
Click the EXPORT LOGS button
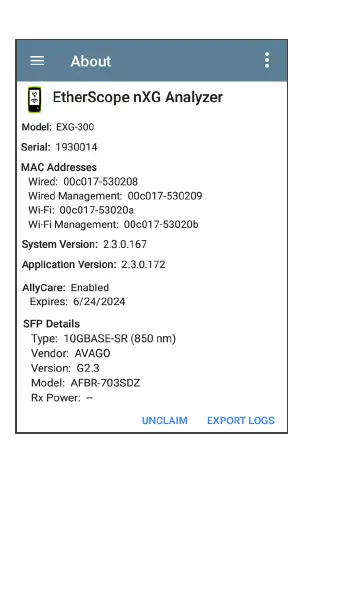tap(241, 420)
